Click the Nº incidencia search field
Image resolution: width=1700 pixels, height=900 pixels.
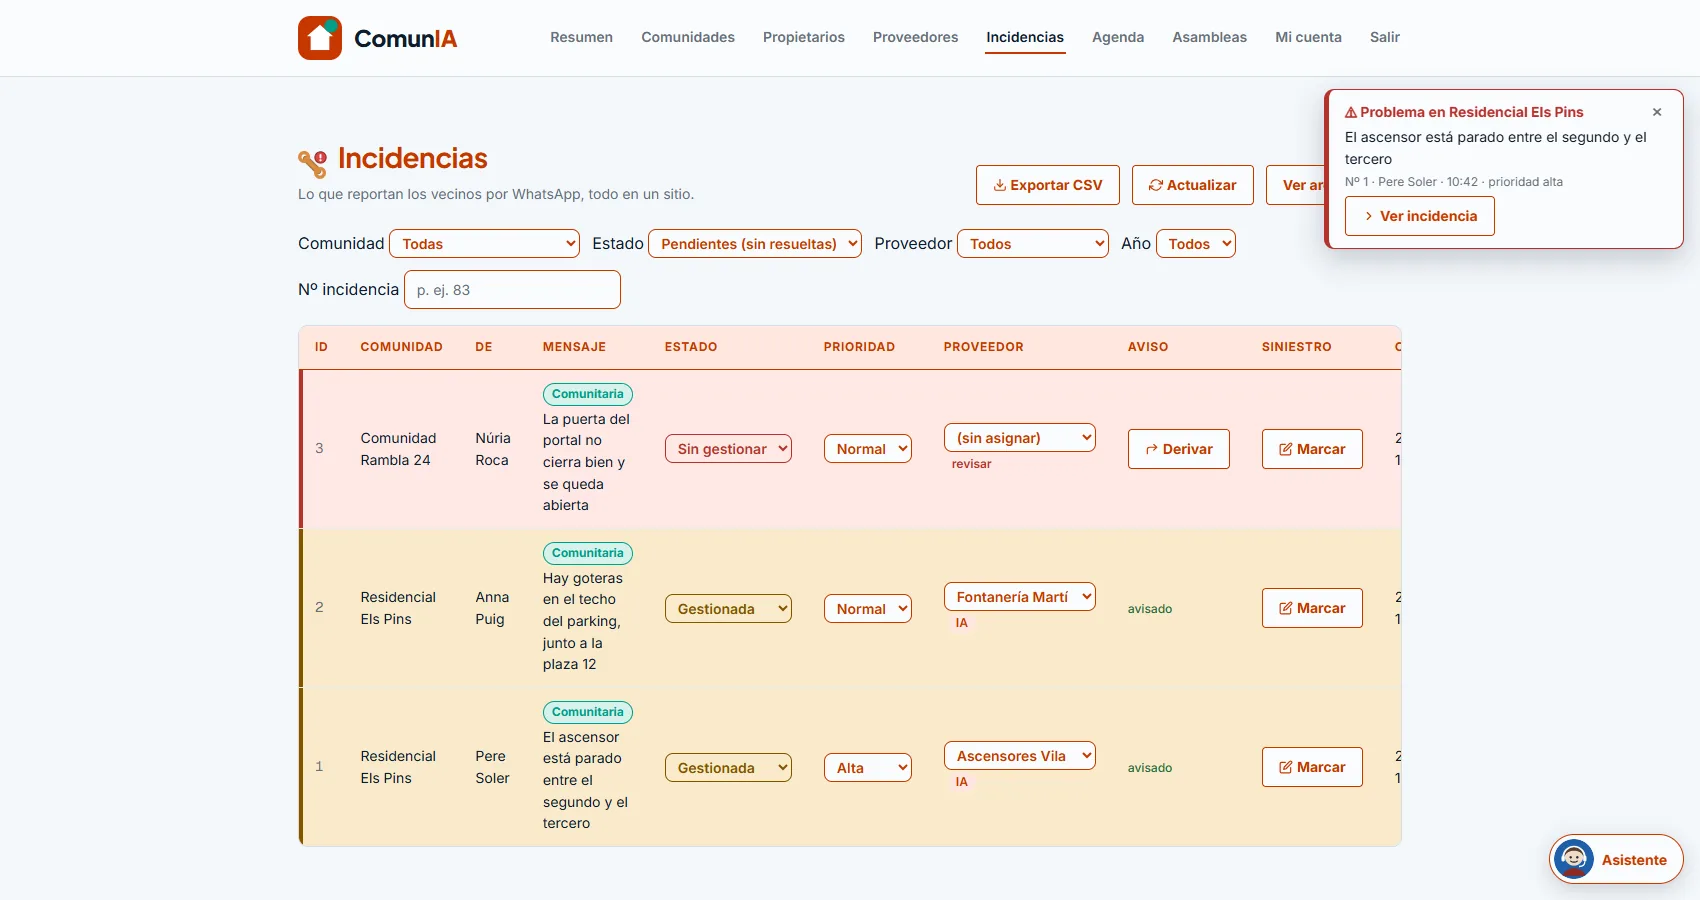(512, 290)
